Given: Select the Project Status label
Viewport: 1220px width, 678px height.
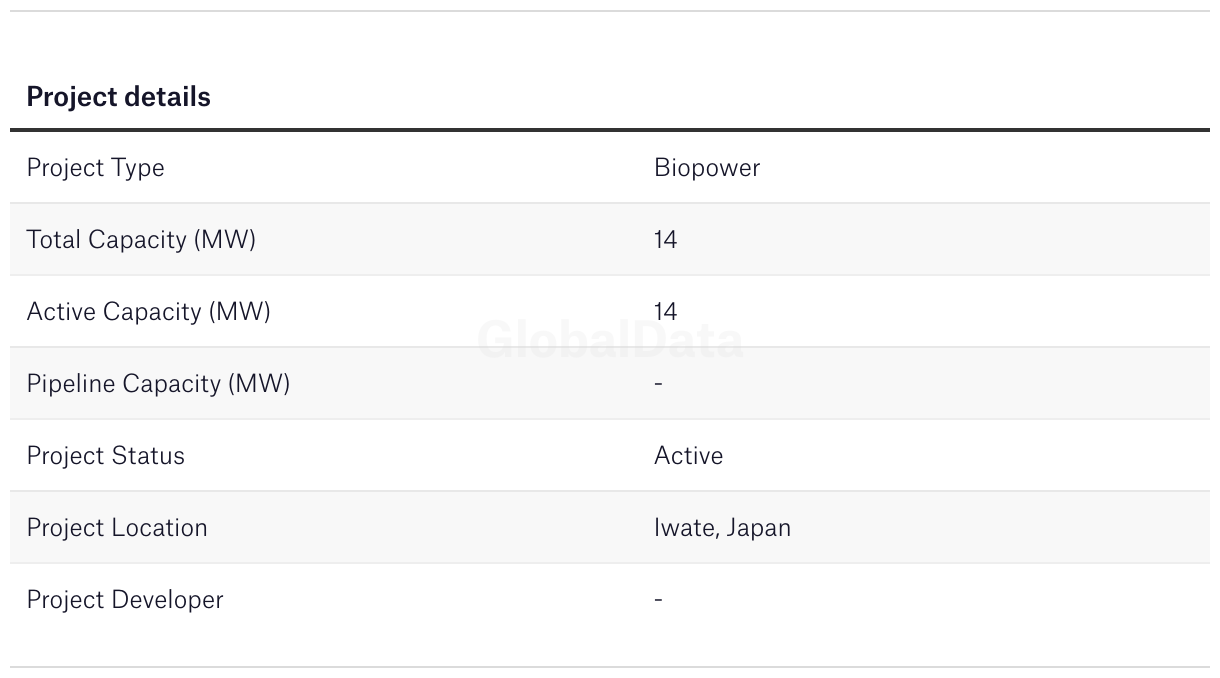Looking at the screenshot, I should pyautogui.click(x=105, y=456).
